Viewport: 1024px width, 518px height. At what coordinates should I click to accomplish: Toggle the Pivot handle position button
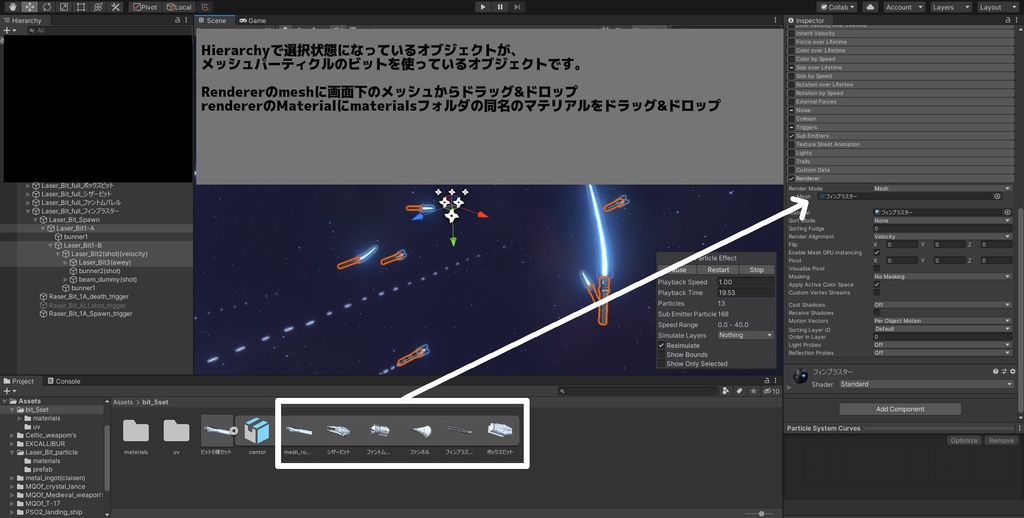(x=145, y=7)
